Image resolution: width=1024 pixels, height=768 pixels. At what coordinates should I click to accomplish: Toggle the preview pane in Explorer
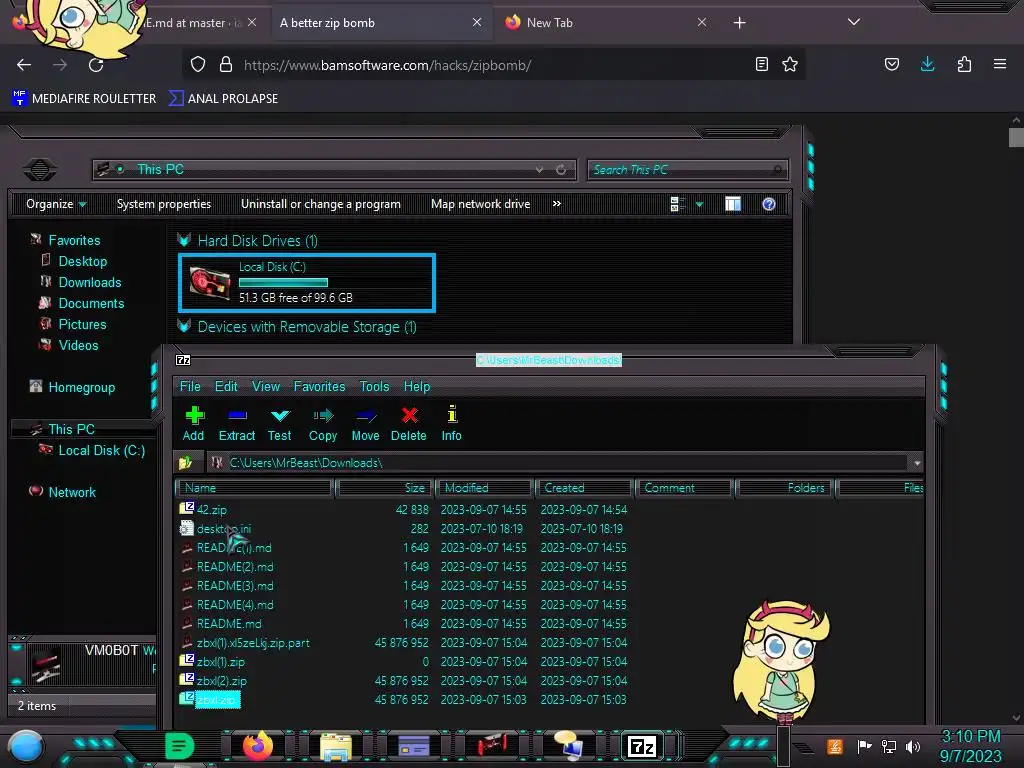pyautogui.click(x=733, y=204)
